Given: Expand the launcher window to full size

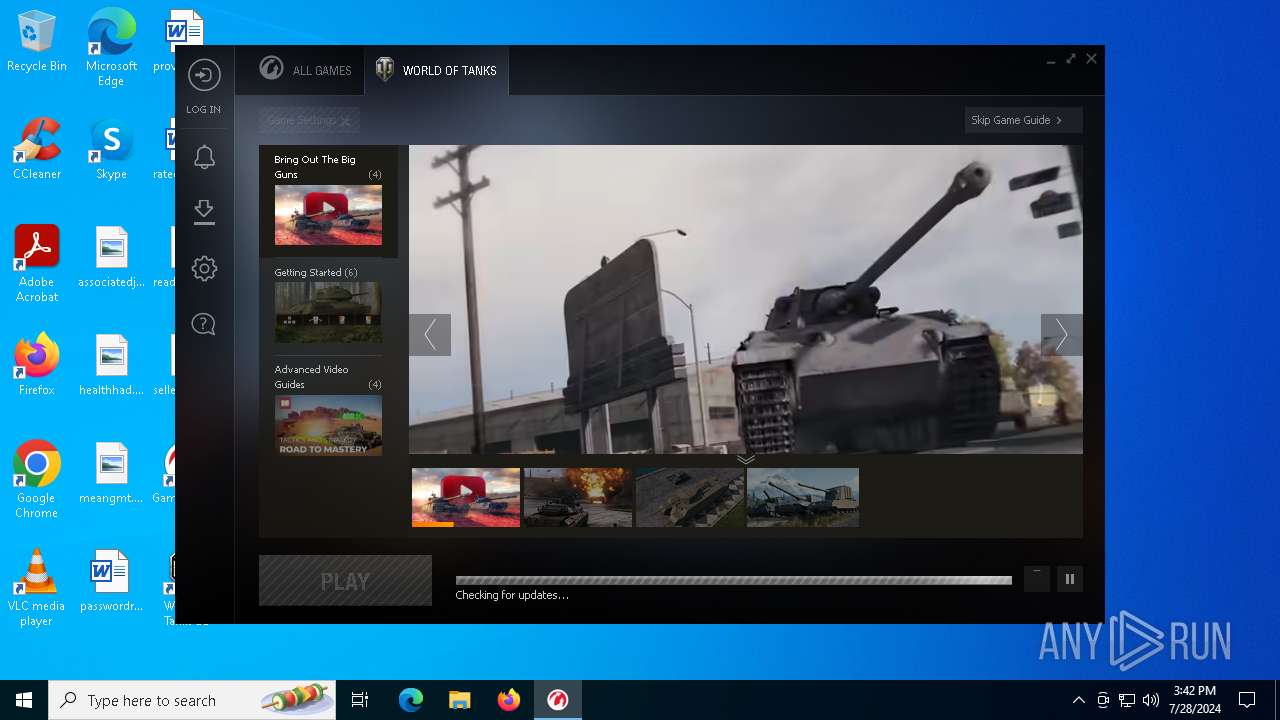Looking at the screenshot, I should [x=1071, y=59].
